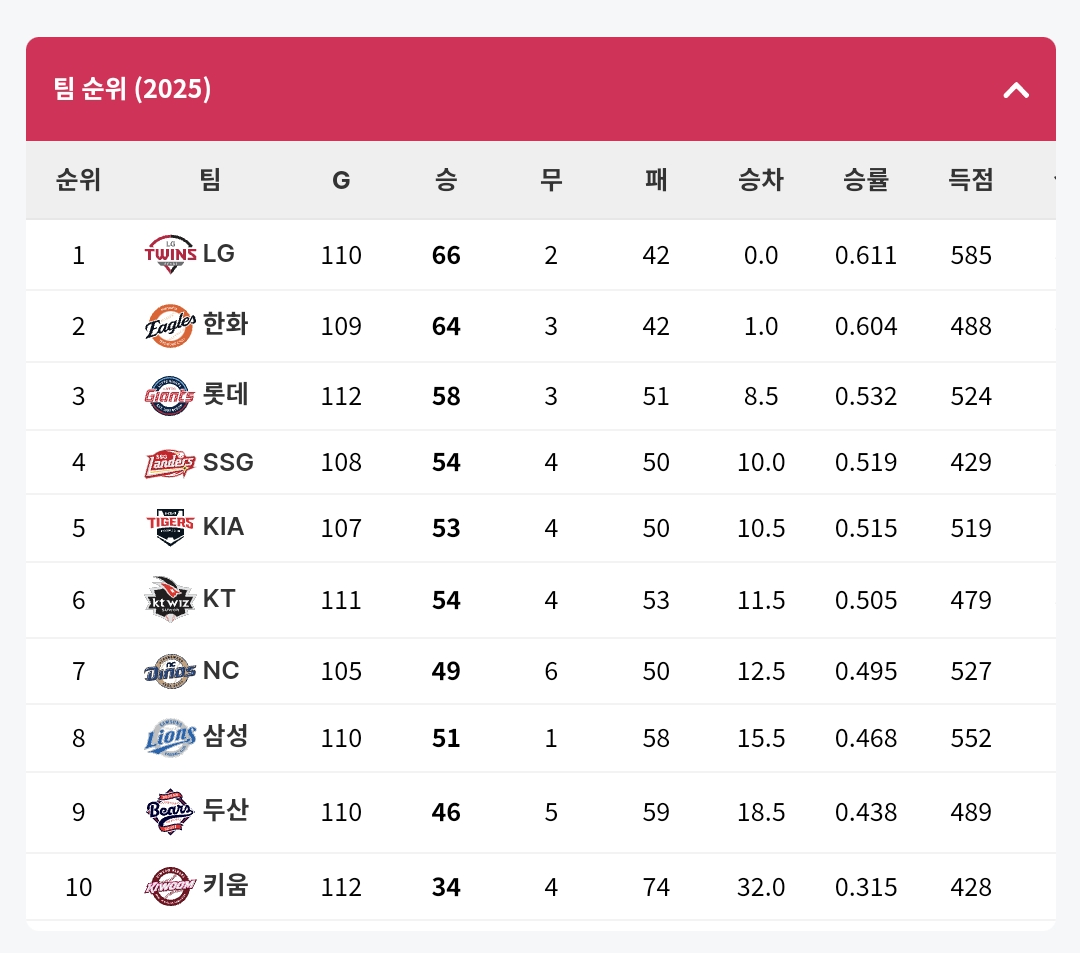This screenshot has height=953, width=1080.
Task: Click the Samsung Lions team logo
Action: 170,739
